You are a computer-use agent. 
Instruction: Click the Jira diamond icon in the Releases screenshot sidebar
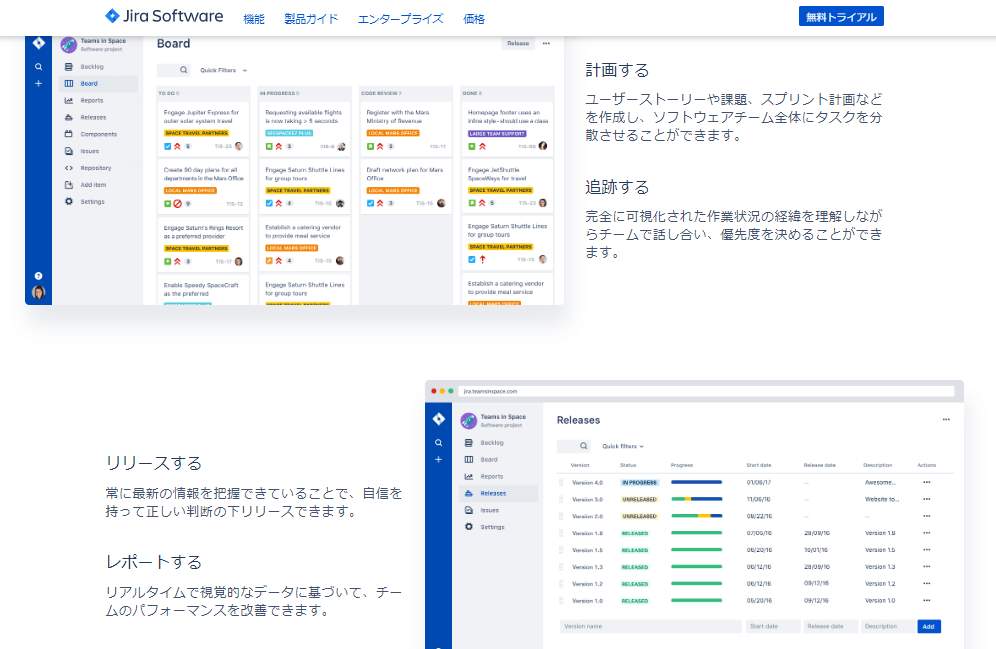438,418
